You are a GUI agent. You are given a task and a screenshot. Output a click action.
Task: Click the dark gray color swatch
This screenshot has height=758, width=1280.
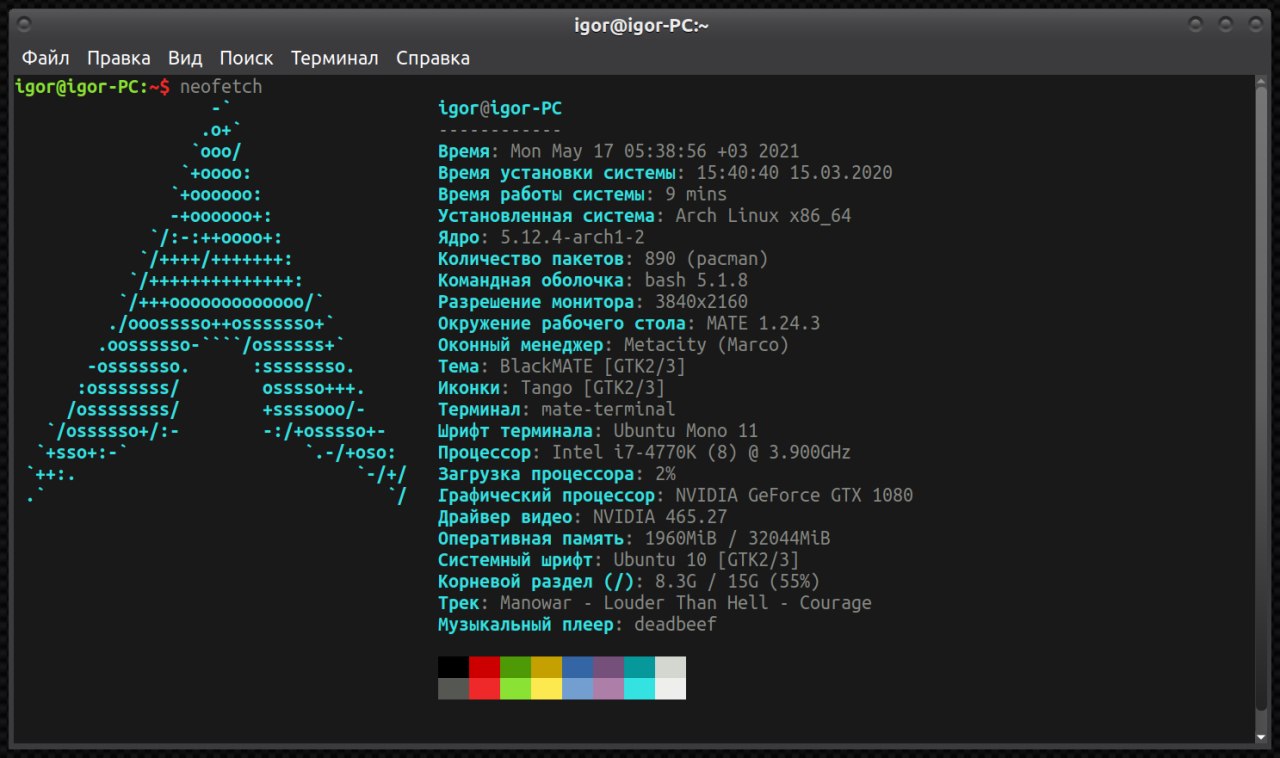[x=453, y=689]
